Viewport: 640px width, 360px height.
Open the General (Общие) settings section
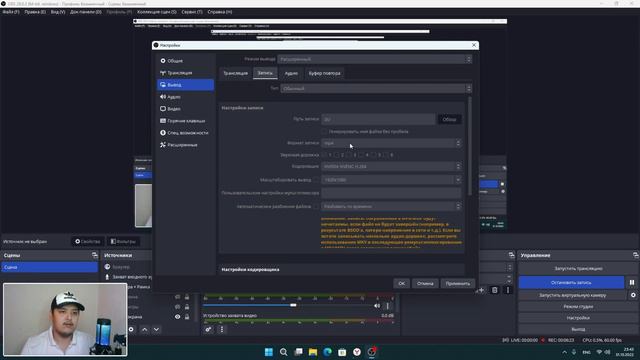[x=185, y=61]
